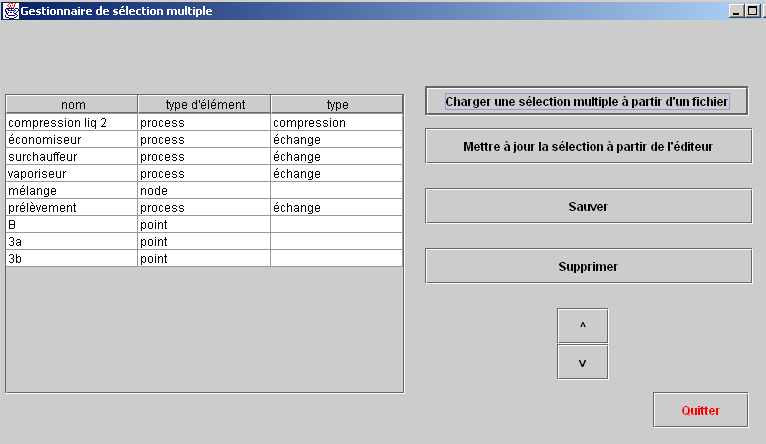The height and width of the screenshot is (444, 766).
Task: Sort by the nom column header
Action: 72,105
